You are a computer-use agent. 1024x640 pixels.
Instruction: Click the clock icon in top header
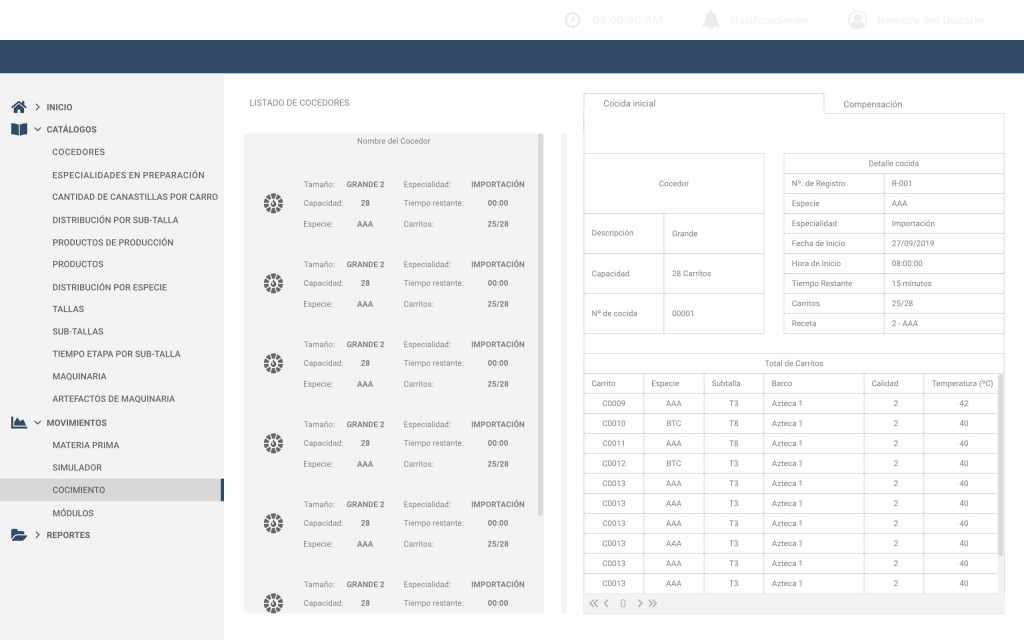572,20
